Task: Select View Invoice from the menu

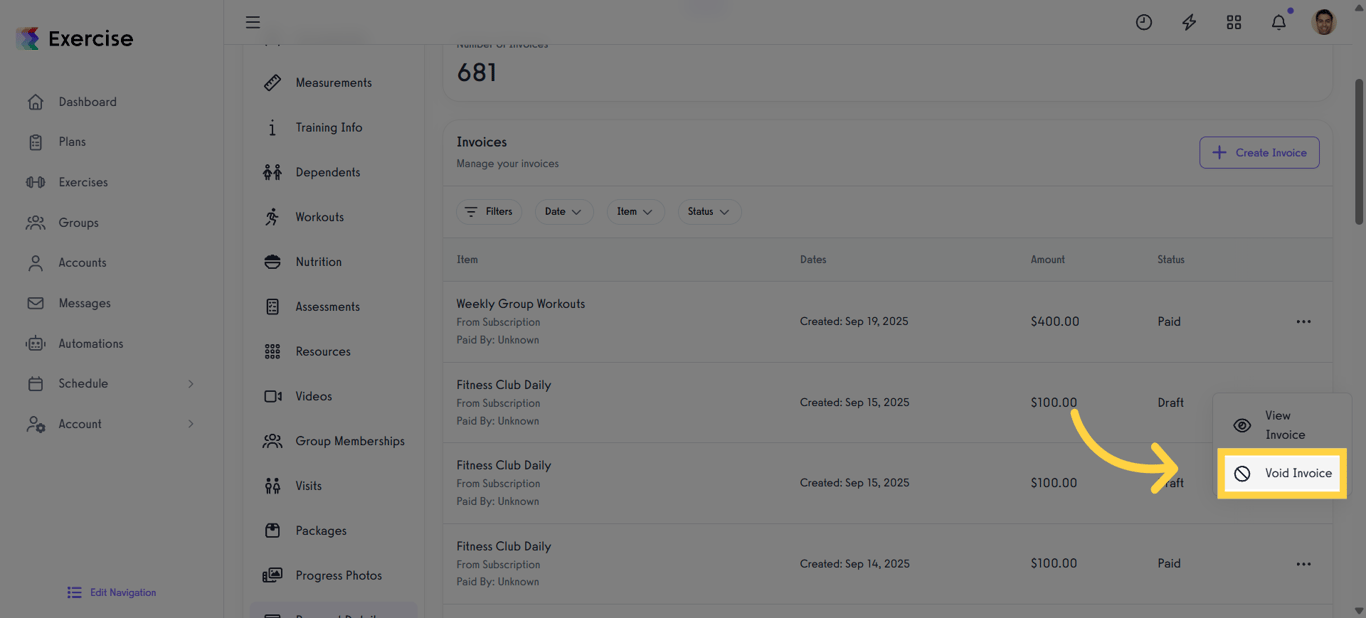Action: pyautogui.click(x=1283, y=425)
